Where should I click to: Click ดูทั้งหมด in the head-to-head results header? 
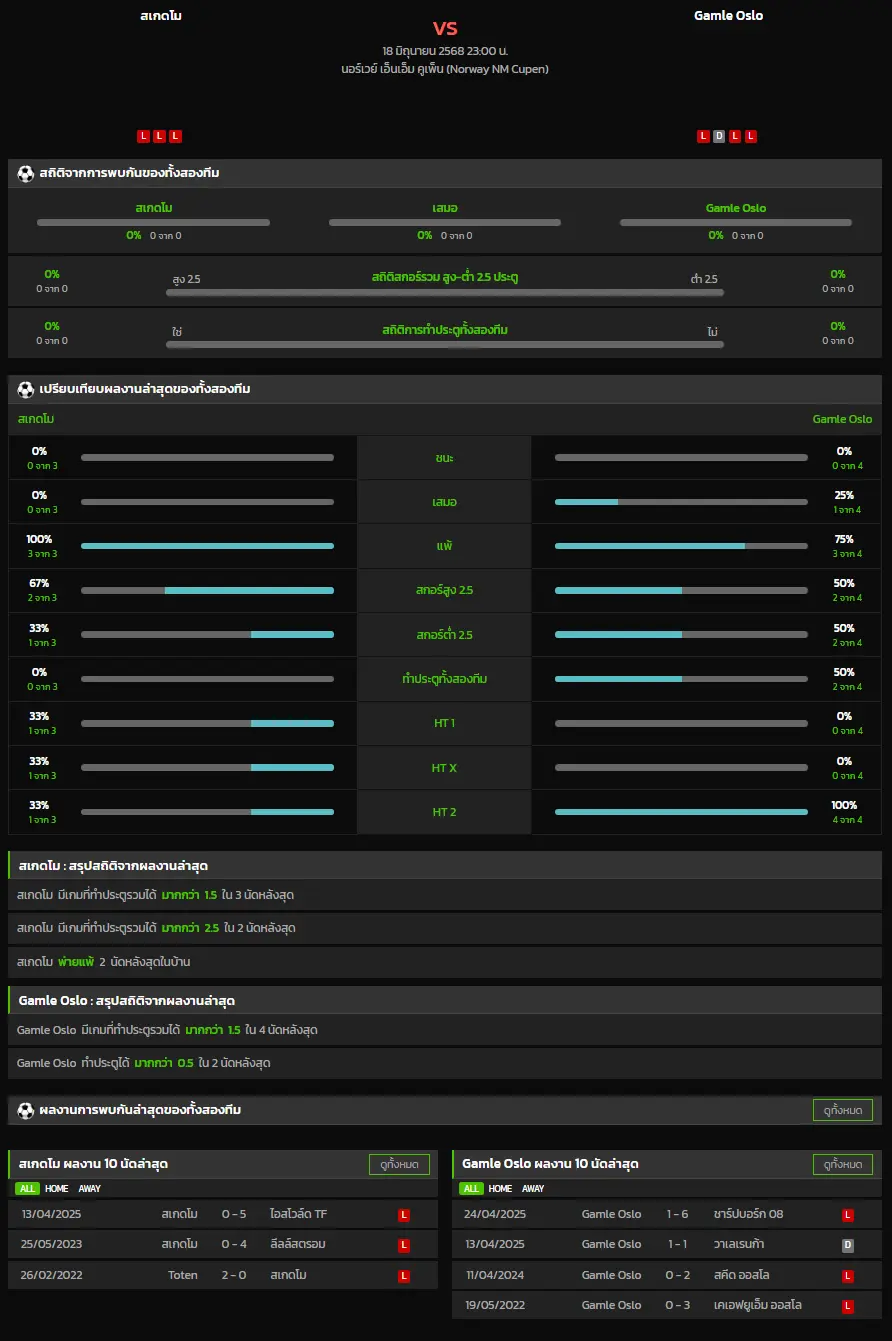(x=843, y=1110)
